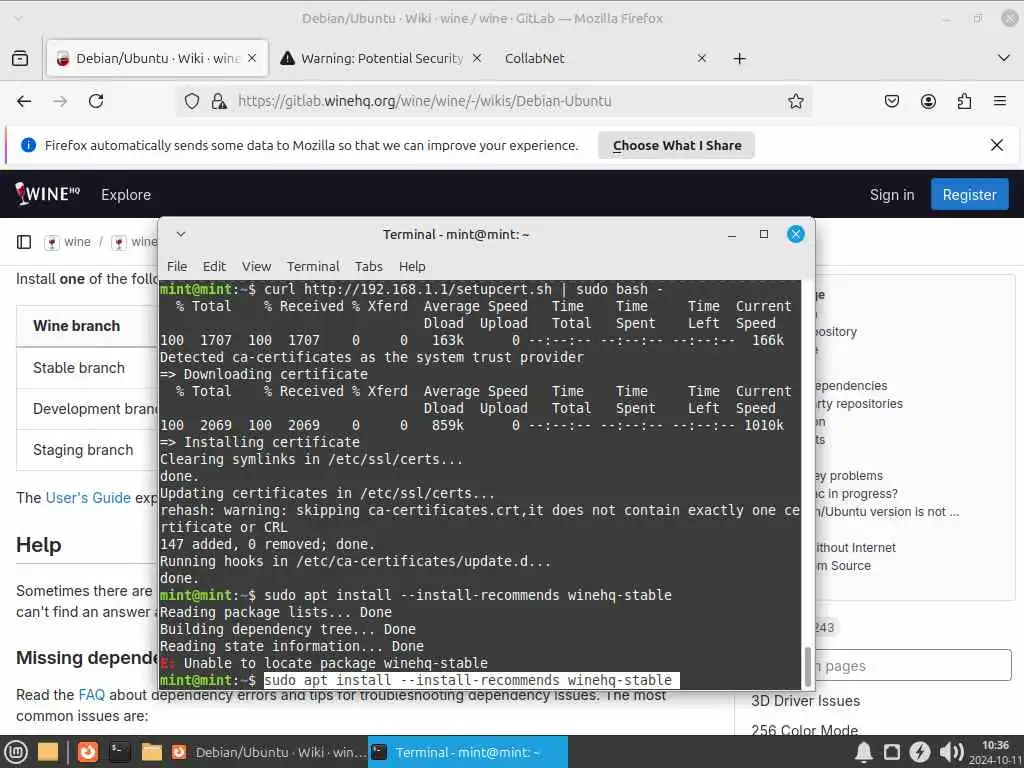1024x768 pixels.
Task: Click the WineHQ logo
Action: click(47, 194)
